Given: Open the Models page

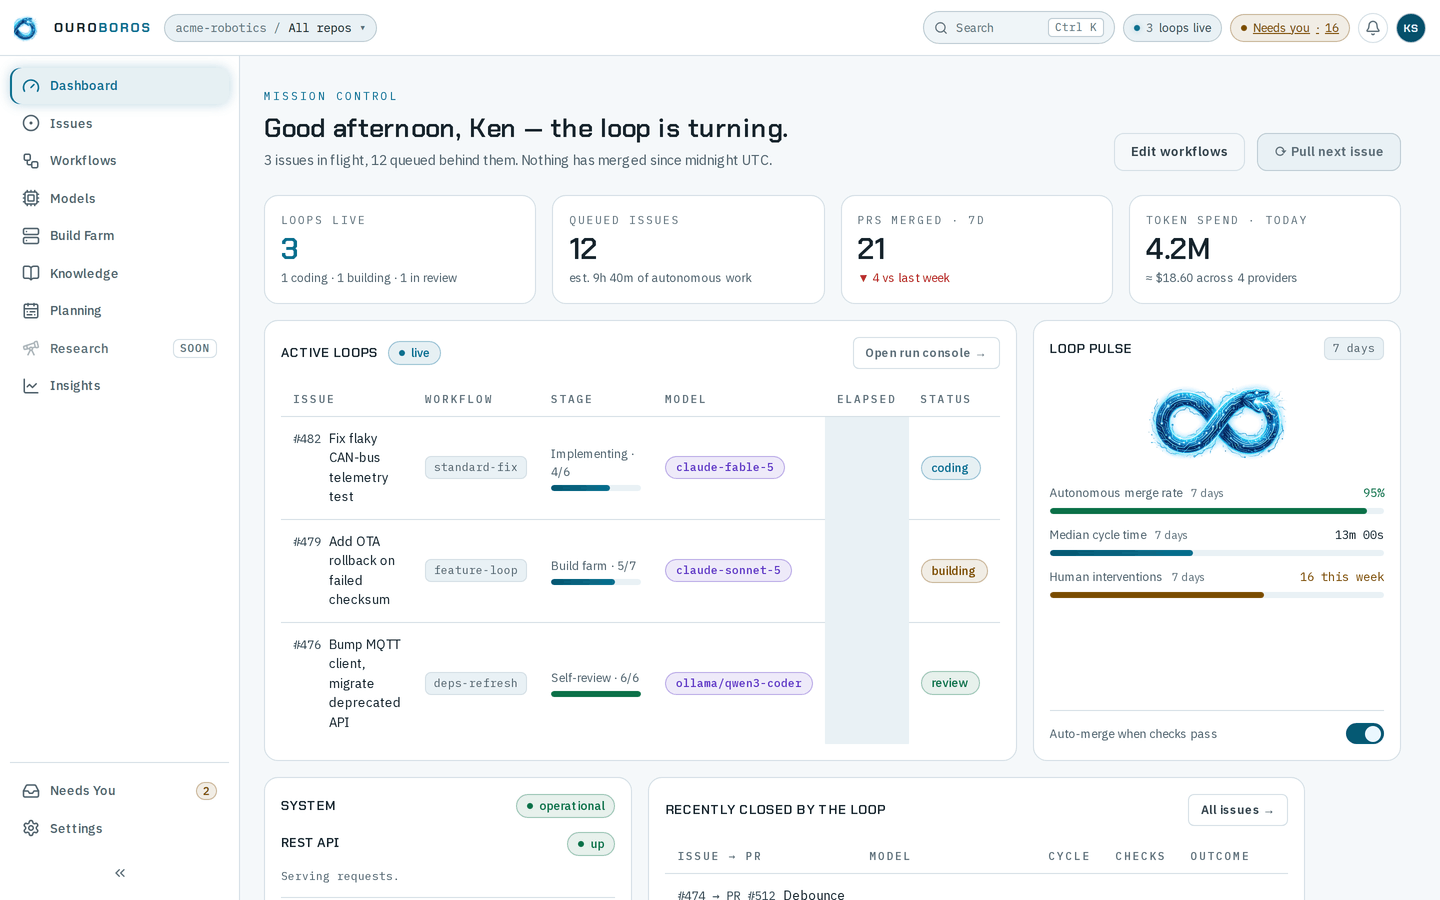Looking at the screenshot, I should [121, 198].
